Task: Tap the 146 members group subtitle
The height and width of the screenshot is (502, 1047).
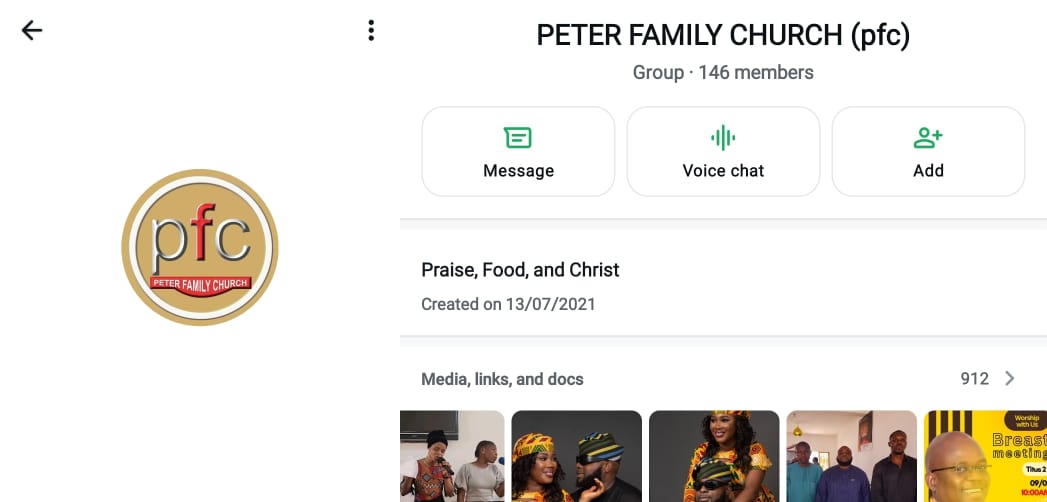Action: [x=723, y=73]
